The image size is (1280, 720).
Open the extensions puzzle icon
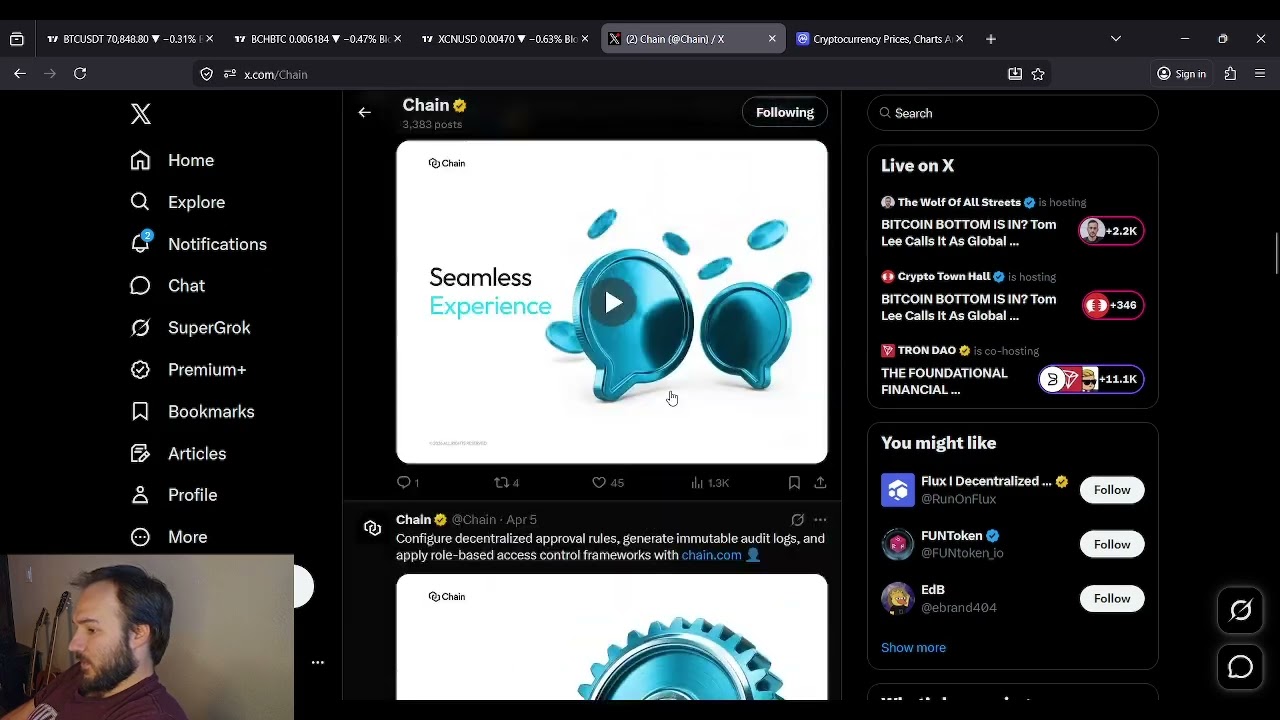1230,74
